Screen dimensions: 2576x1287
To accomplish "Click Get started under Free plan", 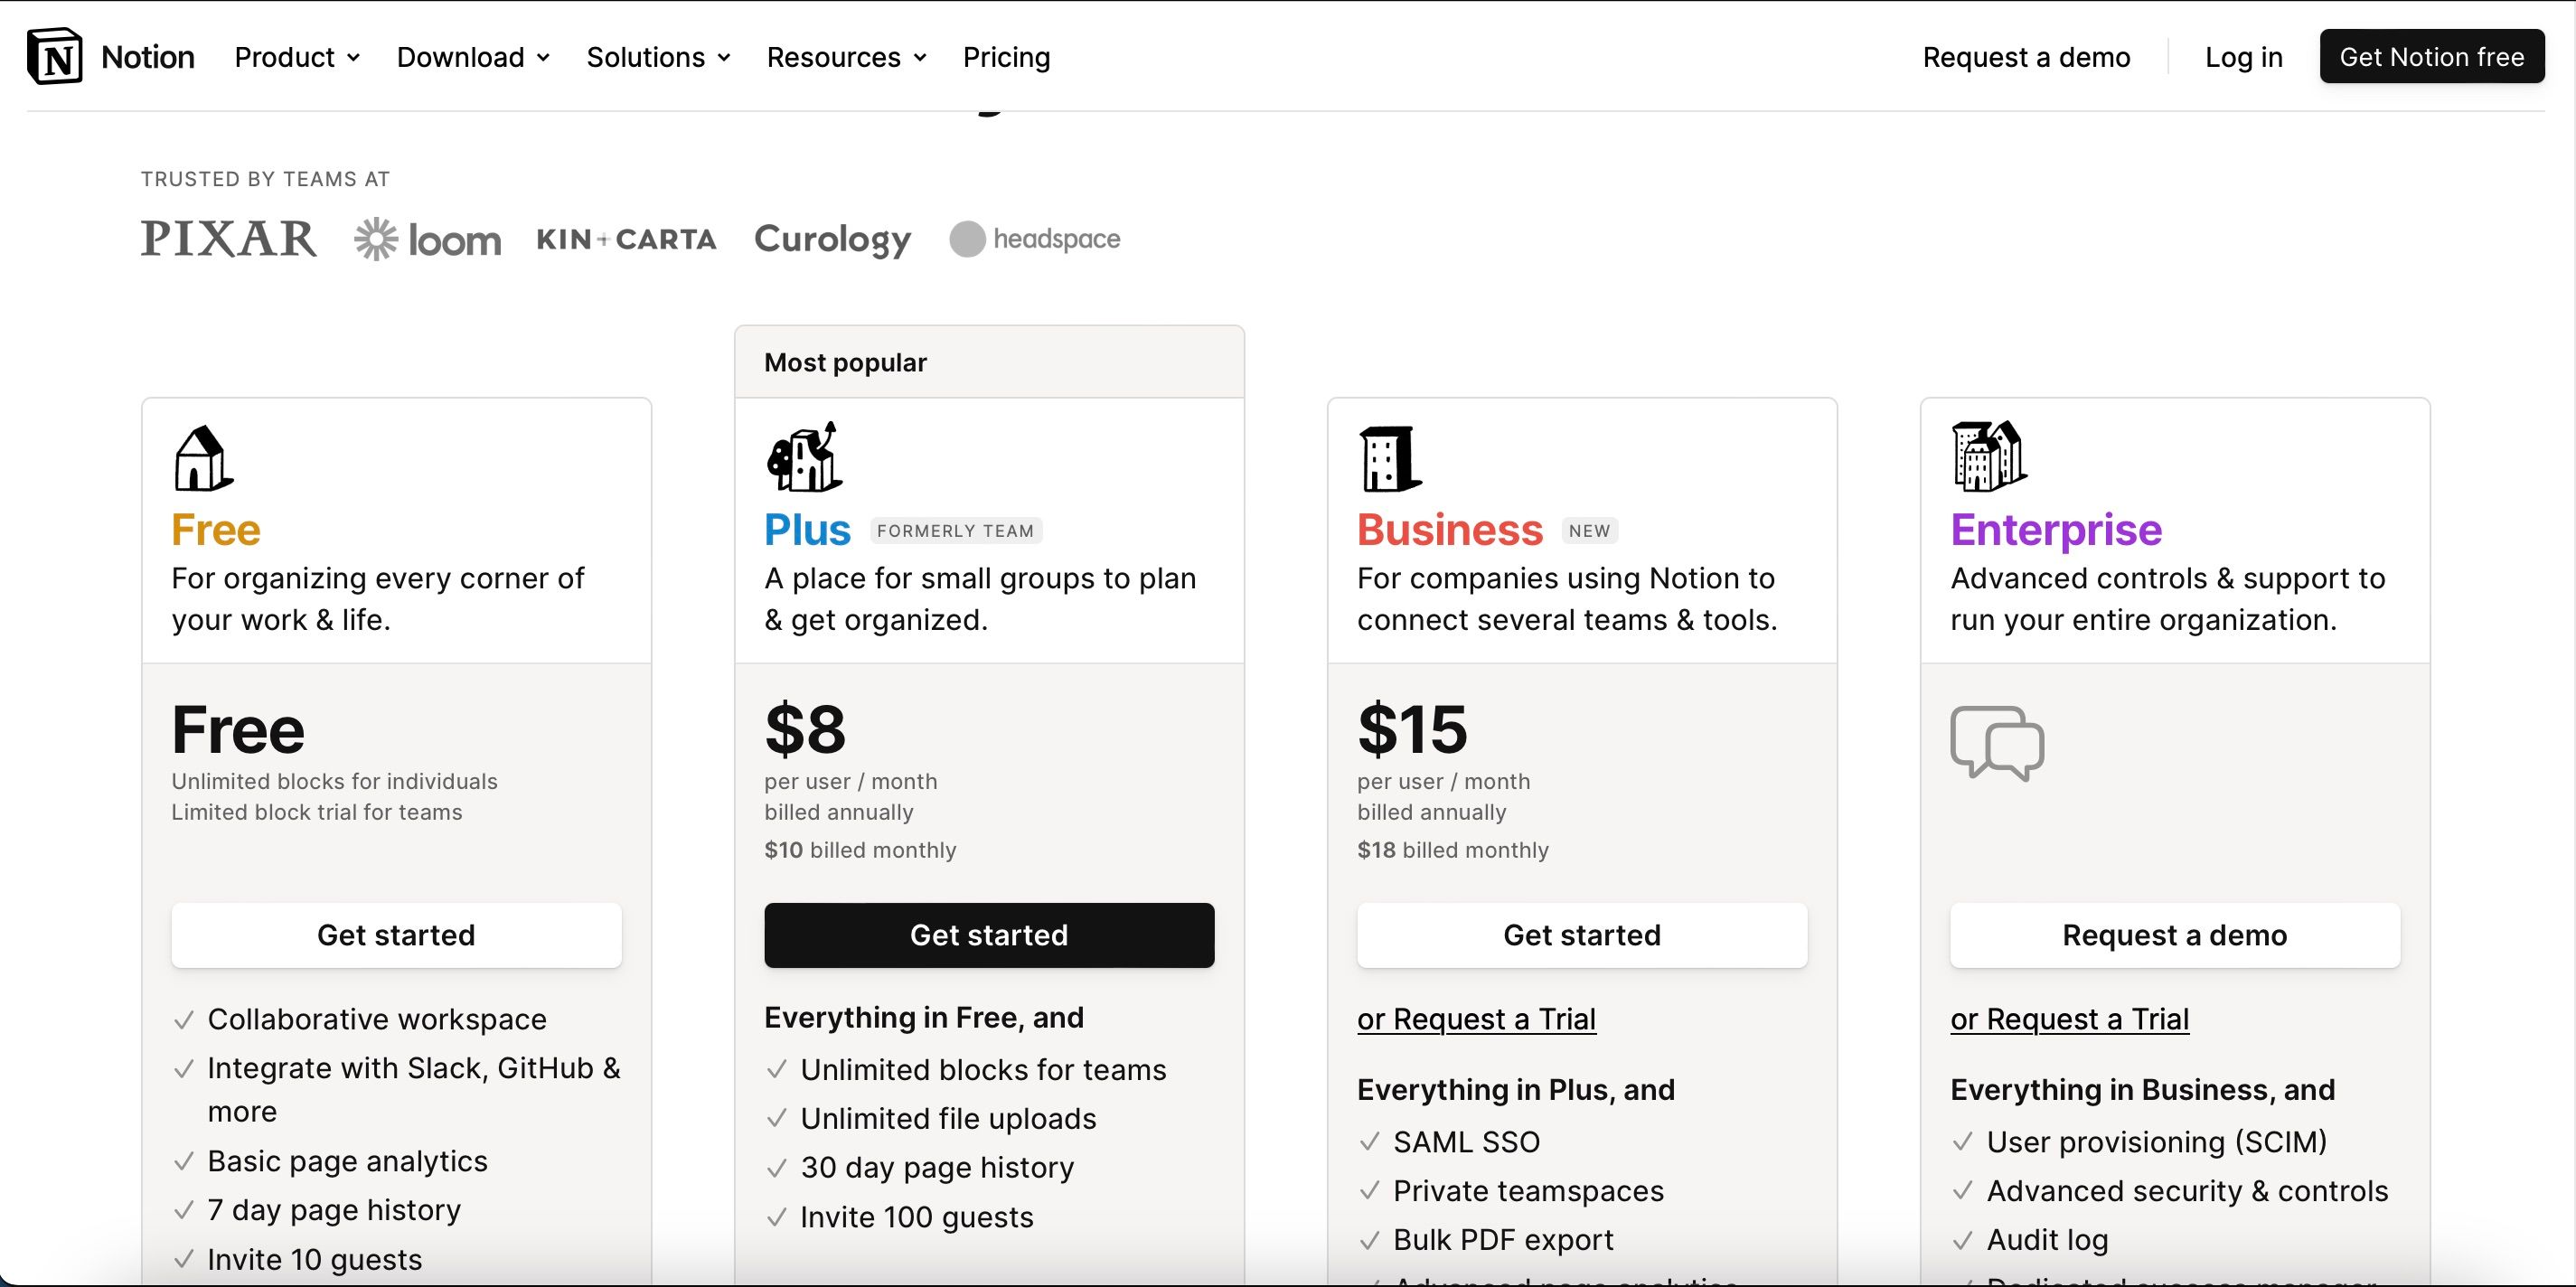I will click(396, 935).
